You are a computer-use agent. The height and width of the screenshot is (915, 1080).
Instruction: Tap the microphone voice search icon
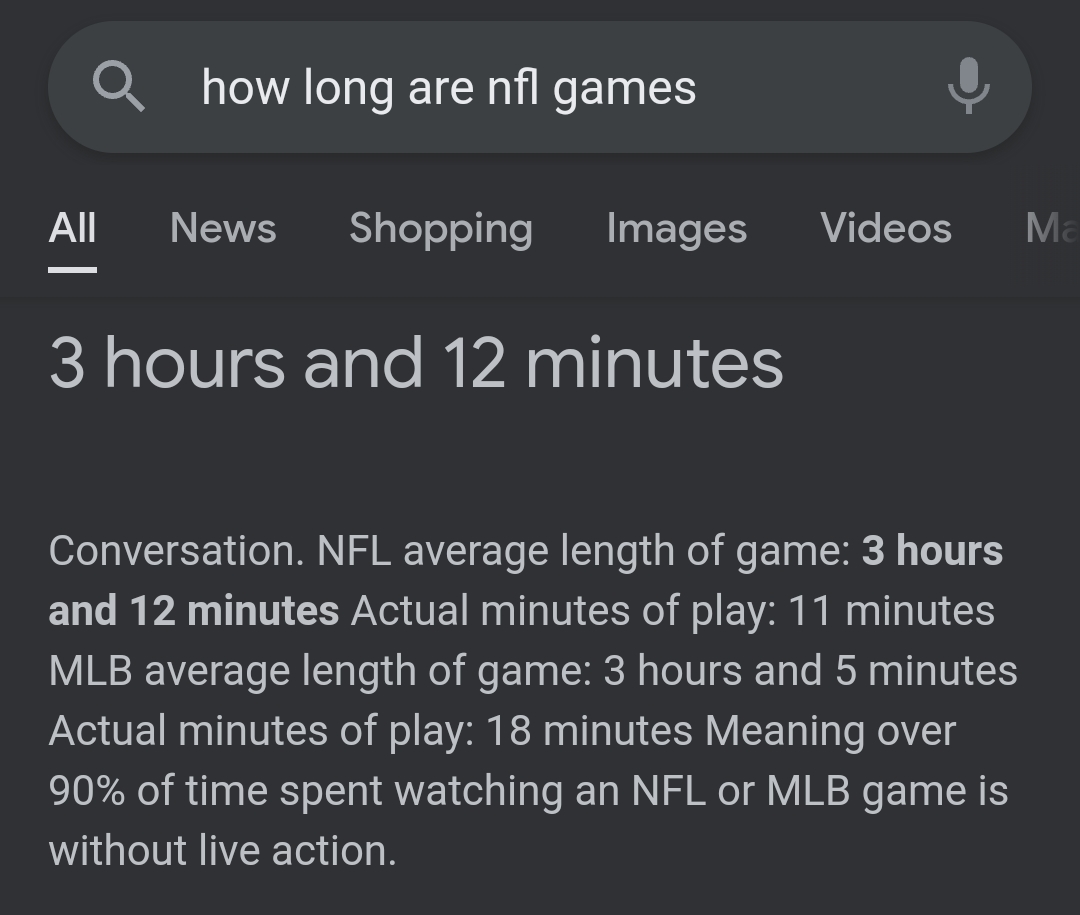tap(968, 86)
